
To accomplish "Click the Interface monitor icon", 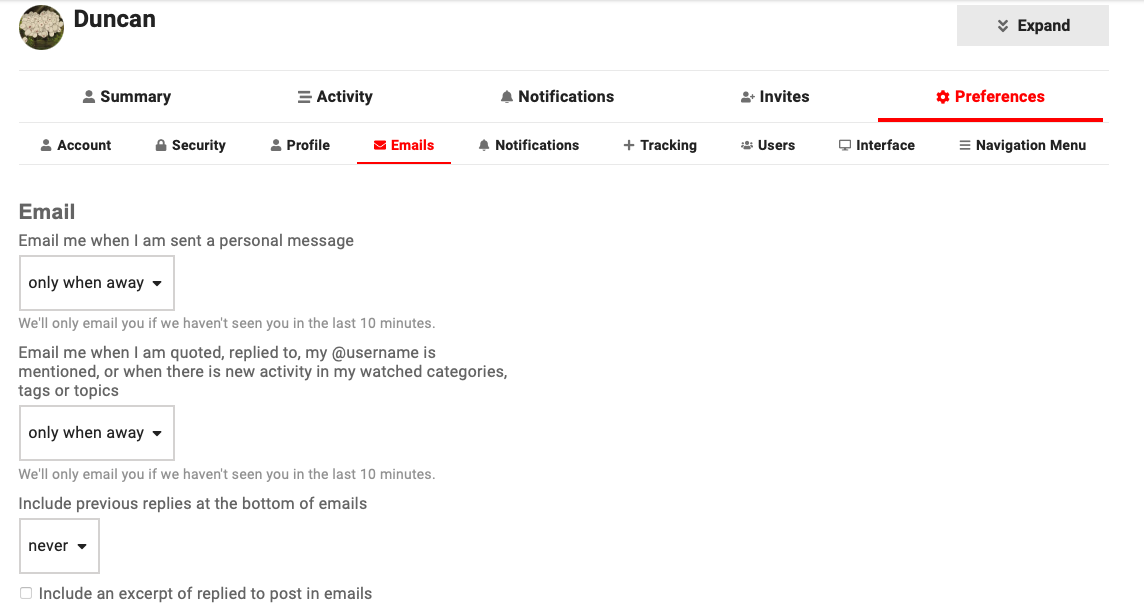I will [845, 145].
